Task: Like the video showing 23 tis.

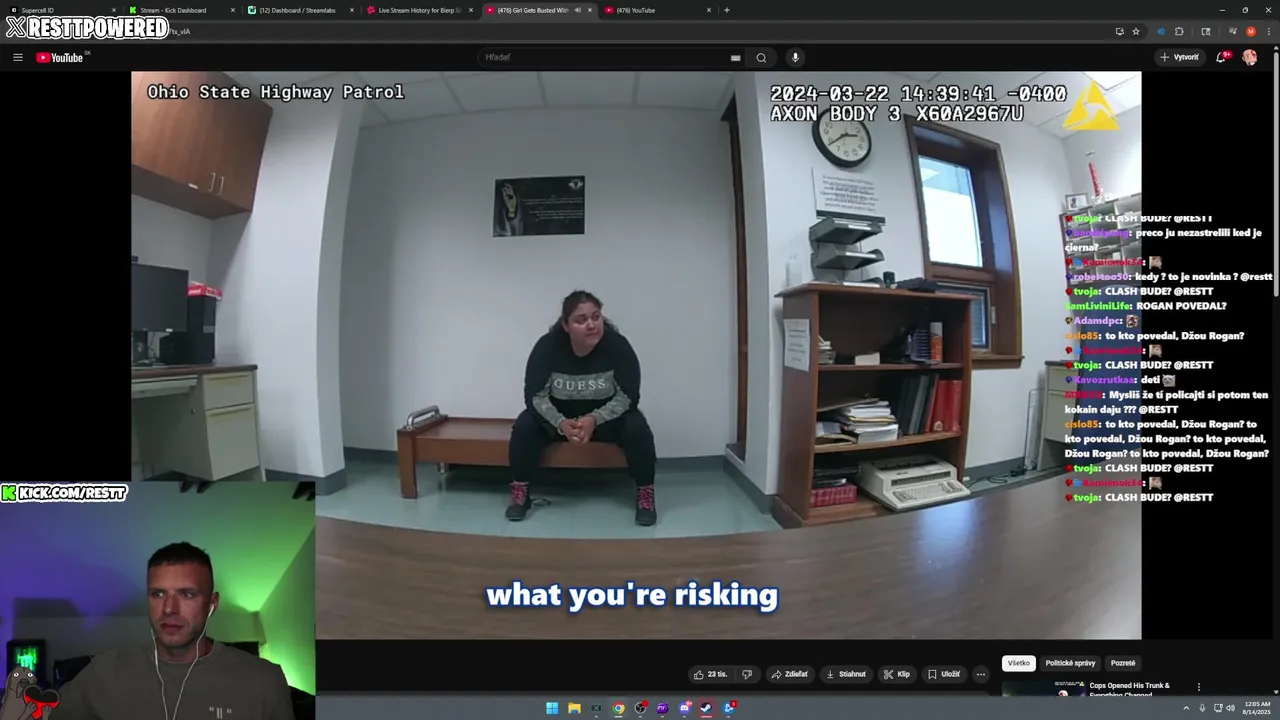Action: click(710, 674)
